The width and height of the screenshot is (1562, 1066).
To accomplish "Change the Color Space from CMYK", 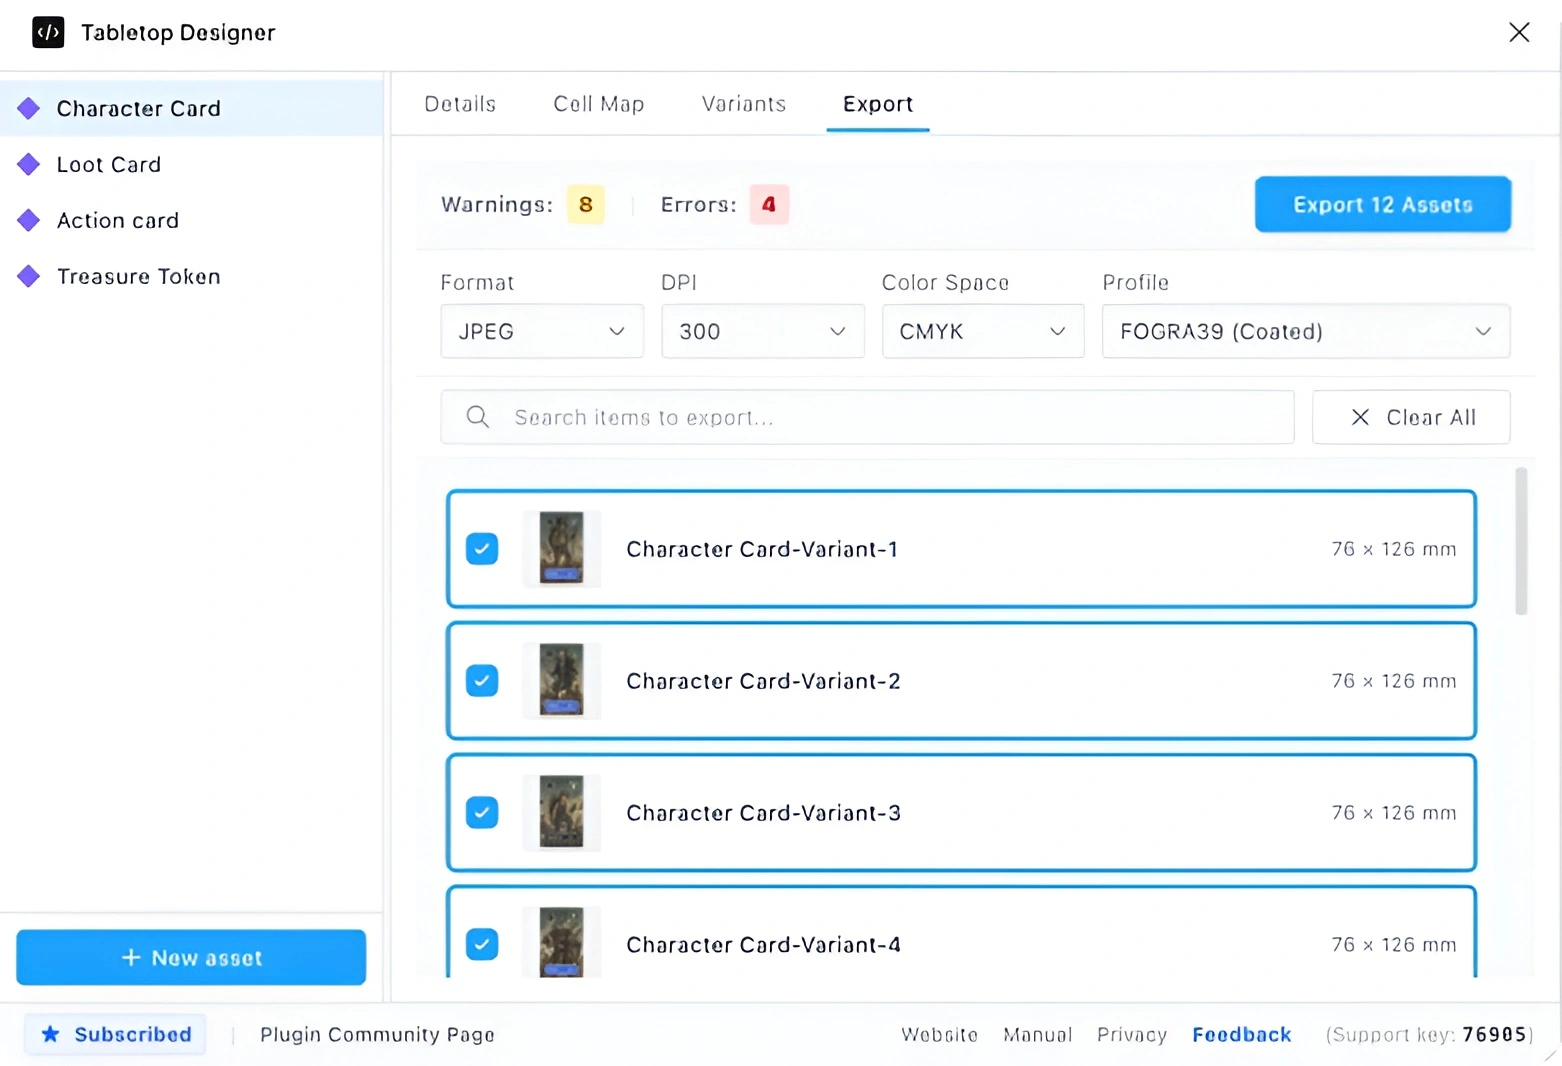I will (982, 331).
